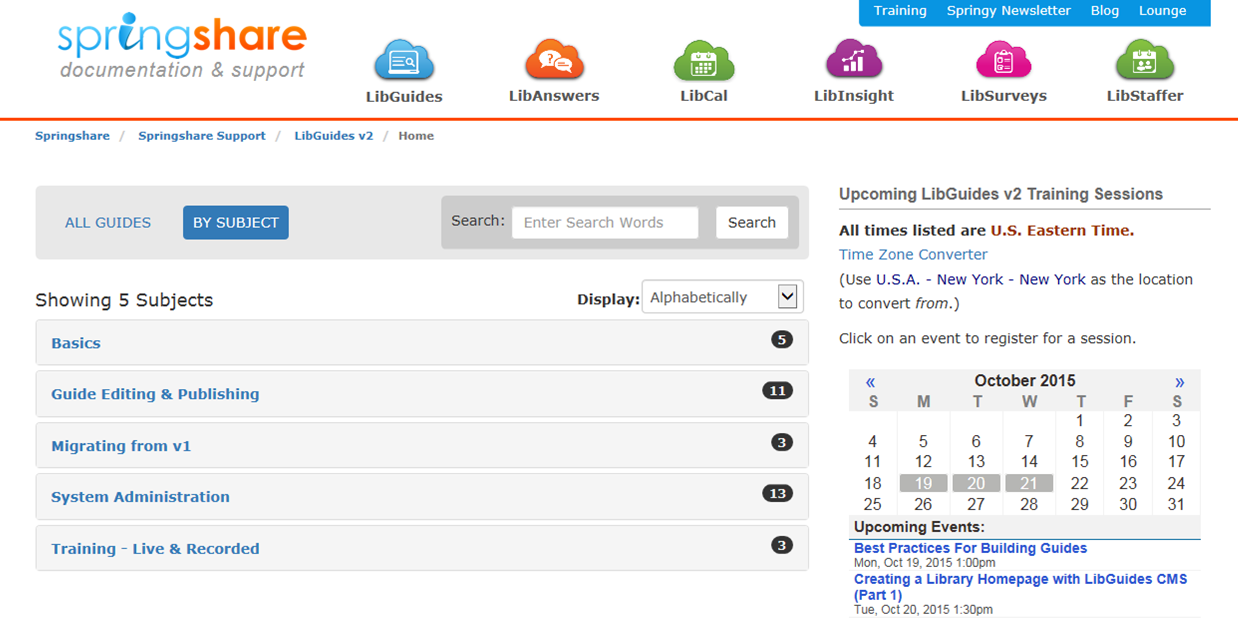Go to previous month in calendar

tap(871, 381)
